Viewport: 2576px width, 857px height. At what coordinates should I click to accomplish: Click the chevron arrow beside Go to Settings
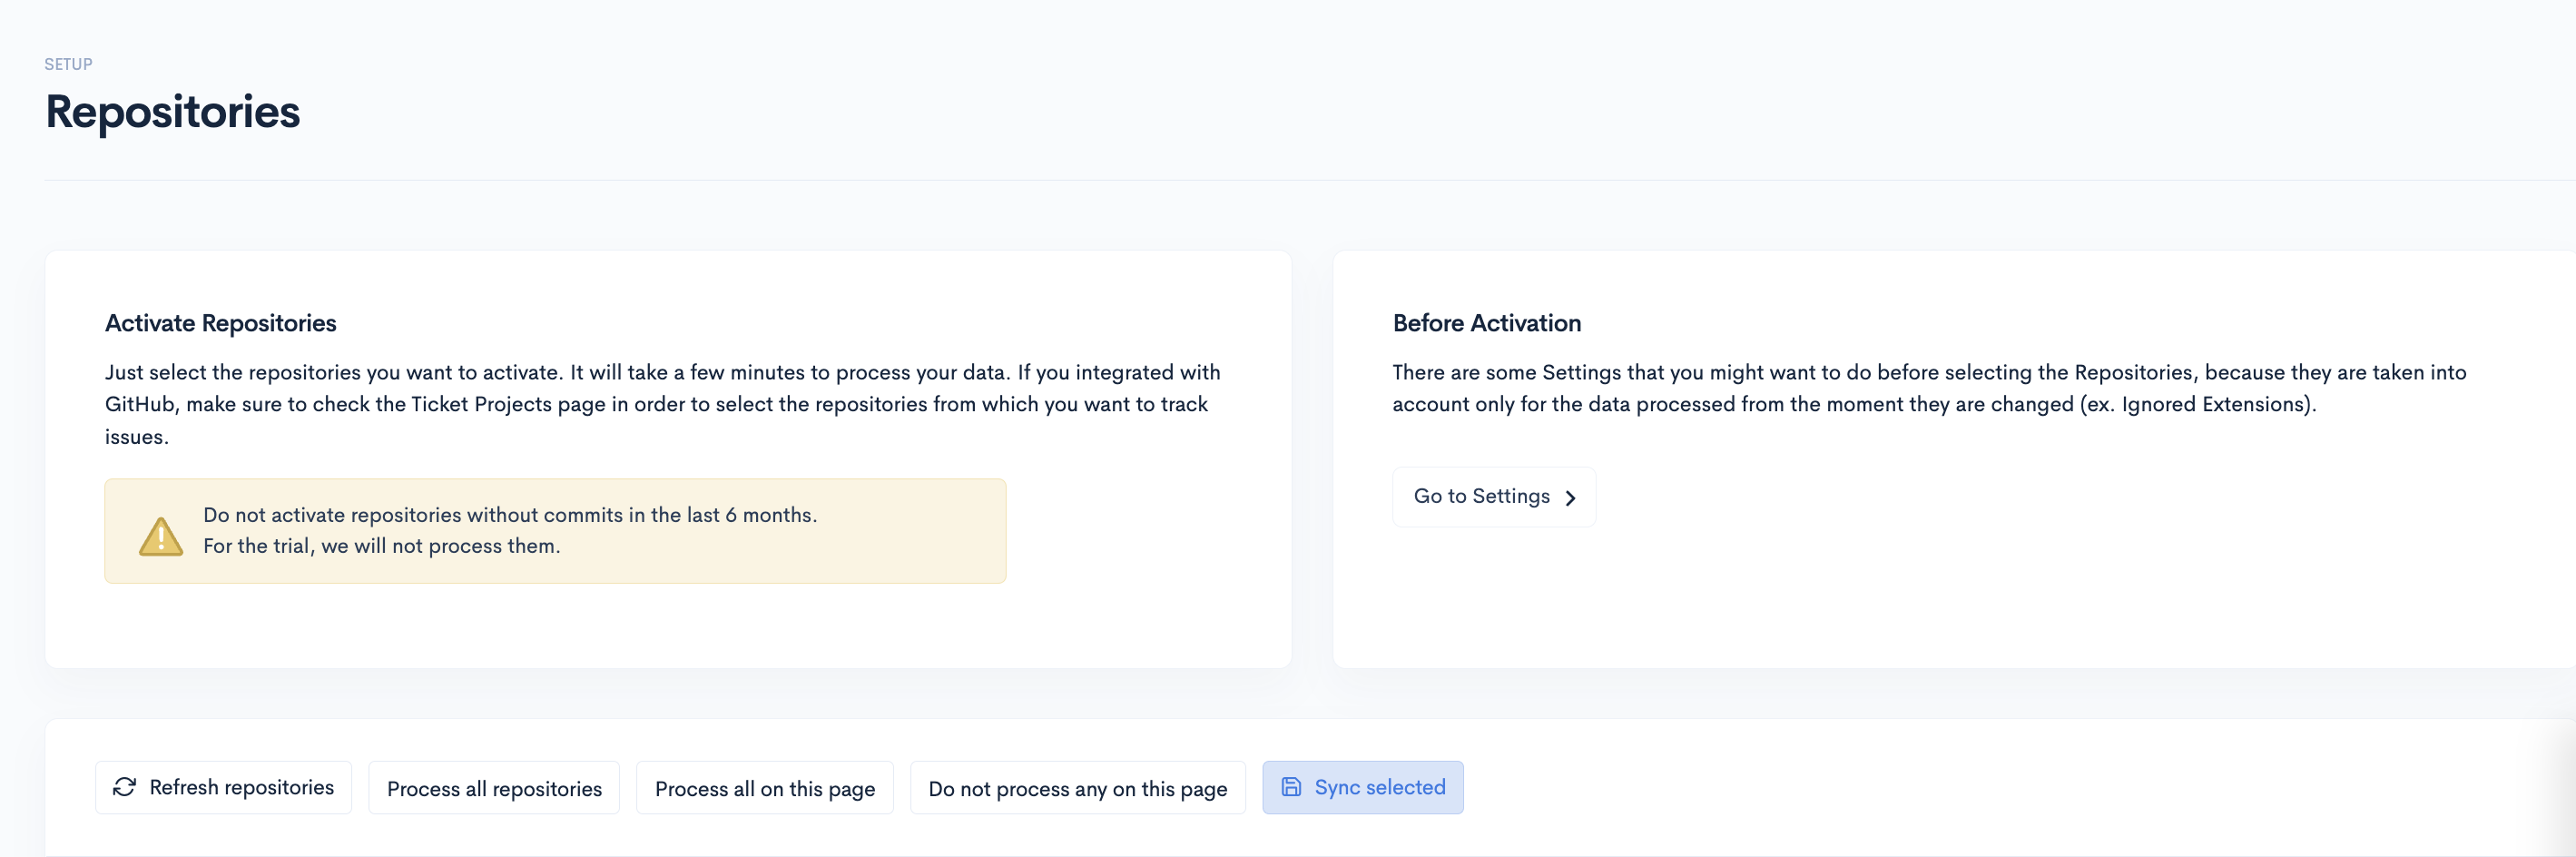point(1570,498)
